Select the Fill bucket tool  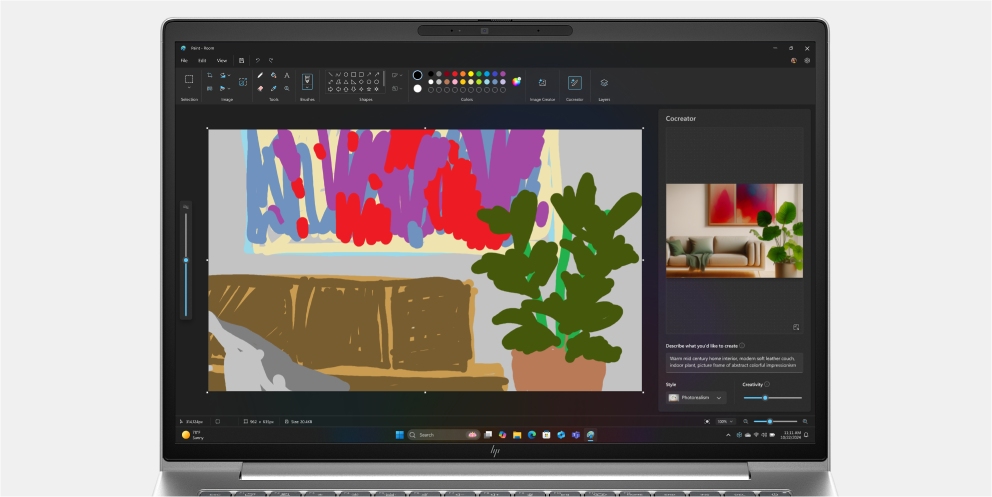[273, 75]
